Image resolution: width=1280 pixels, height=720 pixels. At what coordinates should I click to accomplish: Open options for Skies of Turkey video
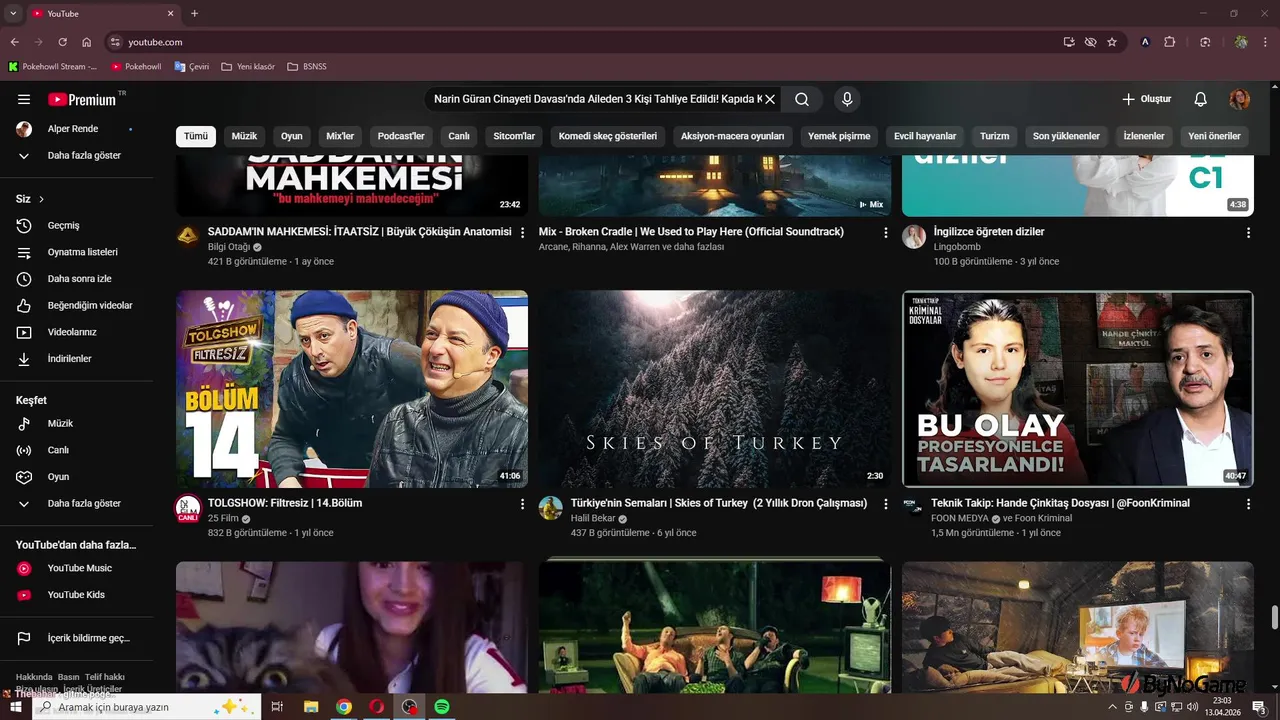coord(885,504)
